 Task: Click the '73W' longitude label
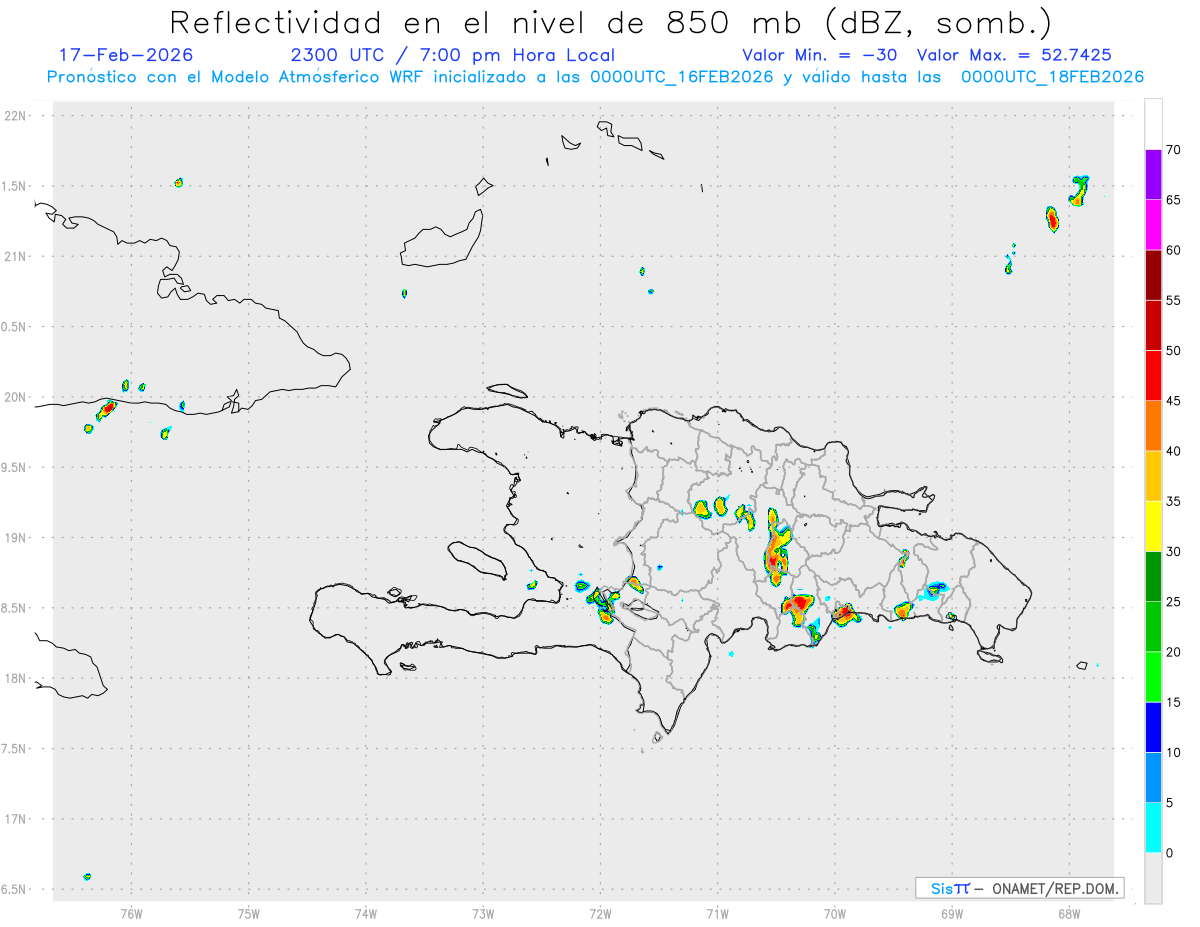click(x=483, y=913)
